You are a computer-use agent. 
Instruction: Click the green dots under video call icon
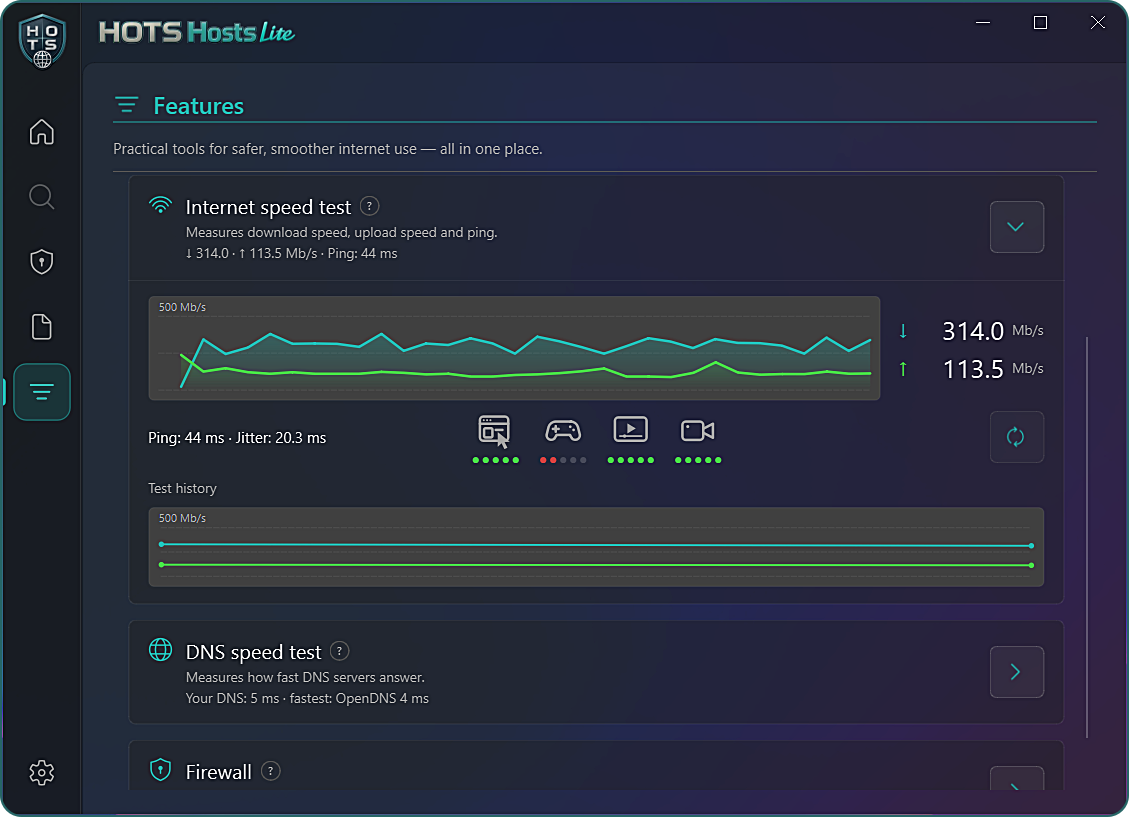tap(698, 460)
